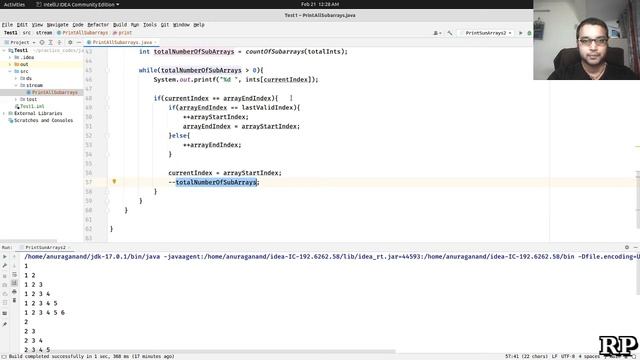The height and width of the screenshot is (360, 640).
Task: Open the Refactor menu
Action: 98,25
